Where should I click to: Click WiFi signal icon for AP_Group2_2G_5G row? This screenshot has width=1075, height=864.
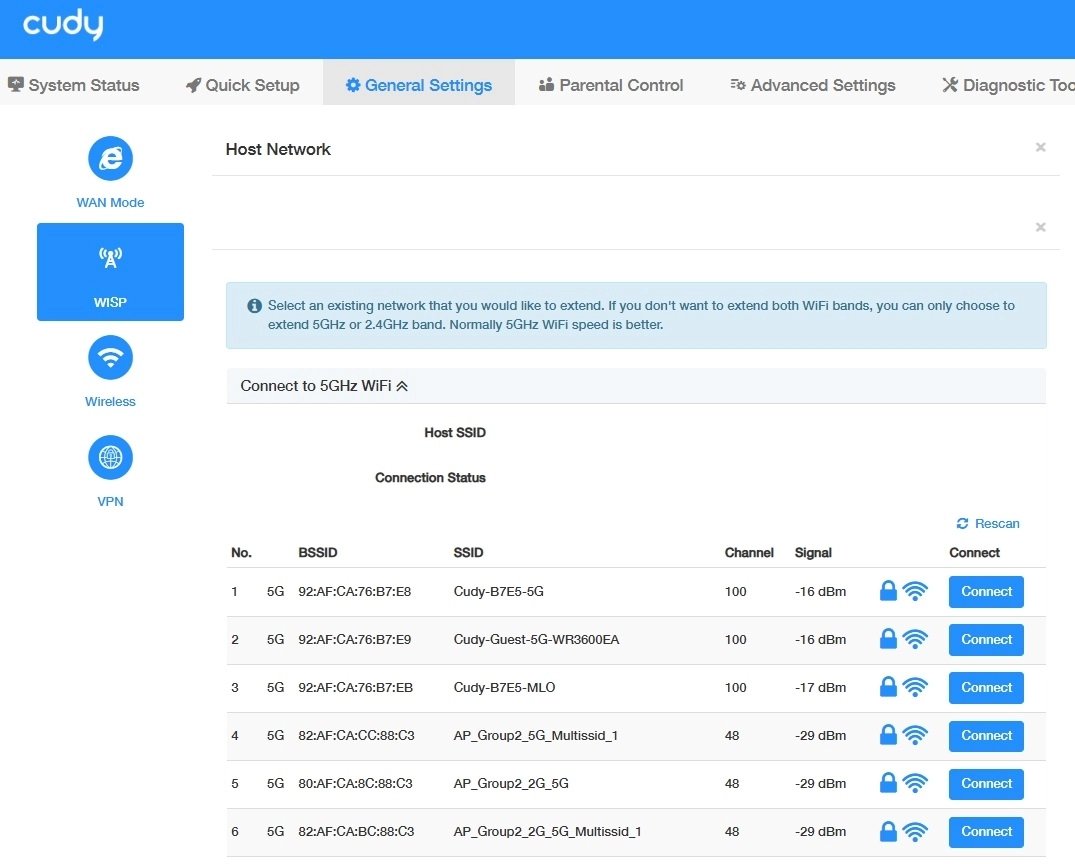pyautogui.click(x=915, y=783)
